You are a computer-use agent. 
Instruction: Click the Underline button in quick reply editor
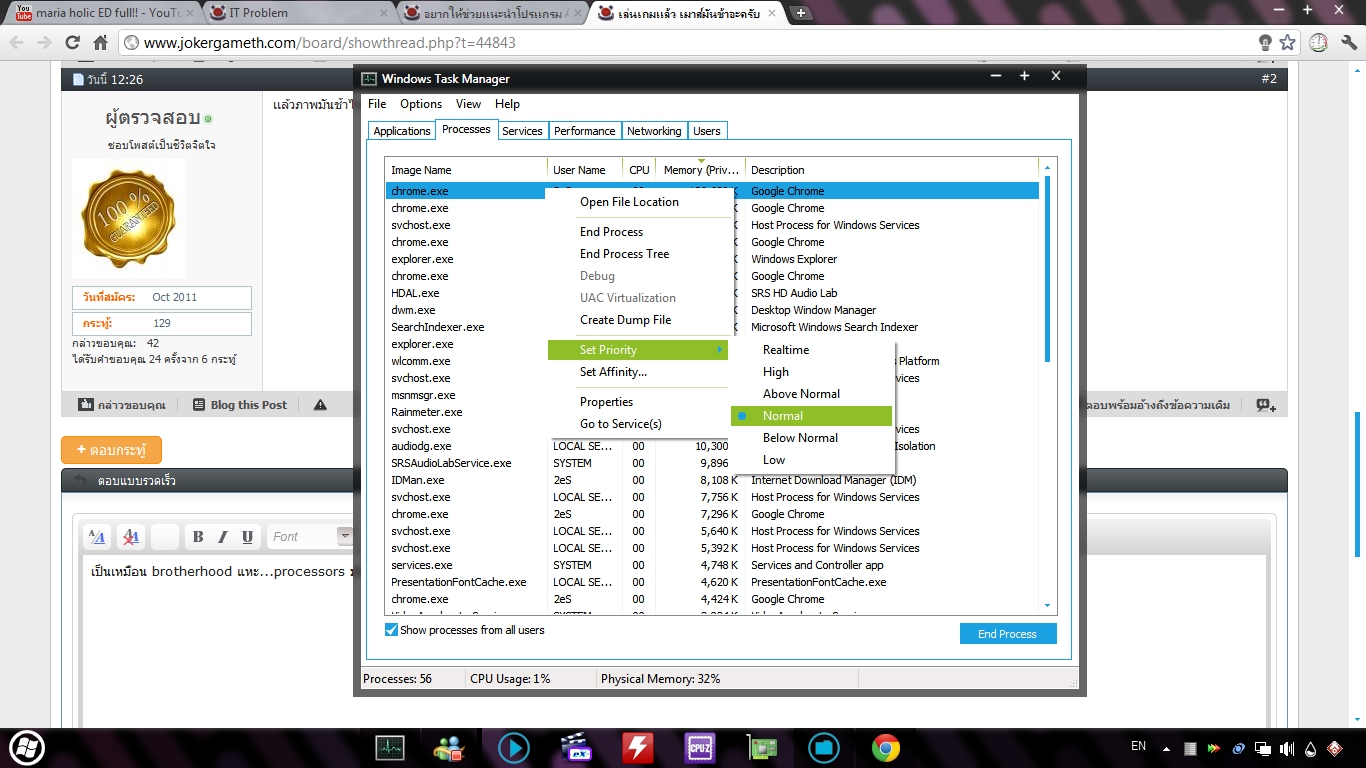click(x=247, y=537)
